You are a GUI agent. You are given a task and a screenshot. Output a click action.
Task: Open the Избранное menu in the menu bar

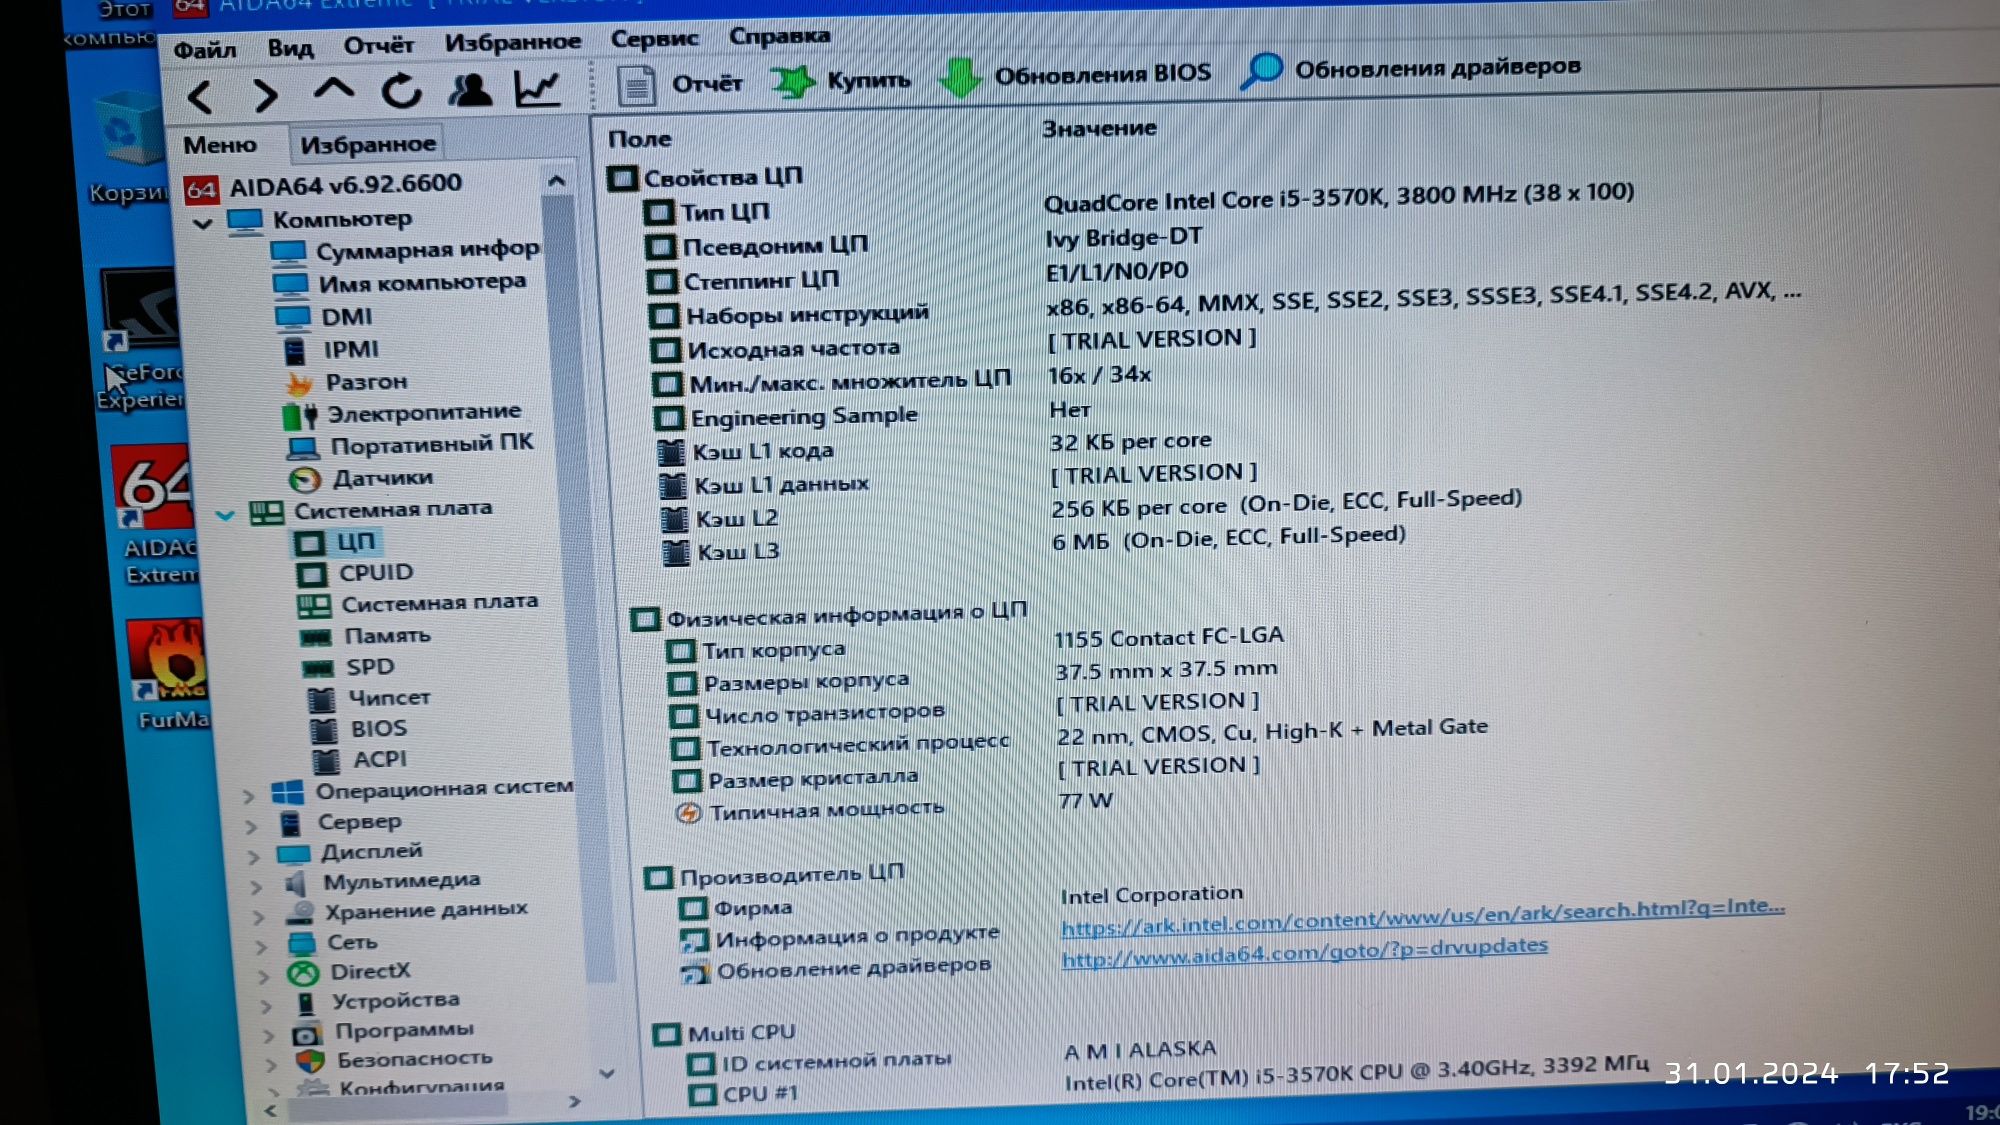tap(513, 42)
